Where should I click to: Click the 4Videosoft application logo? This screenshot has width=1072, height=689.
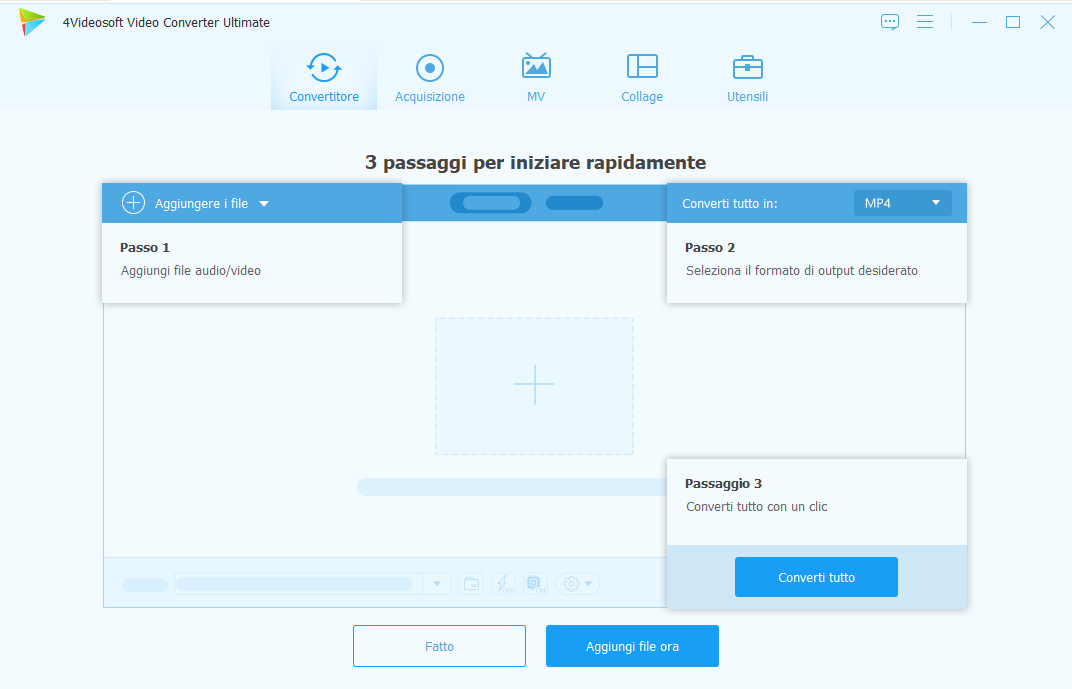(x=31, y=22)
